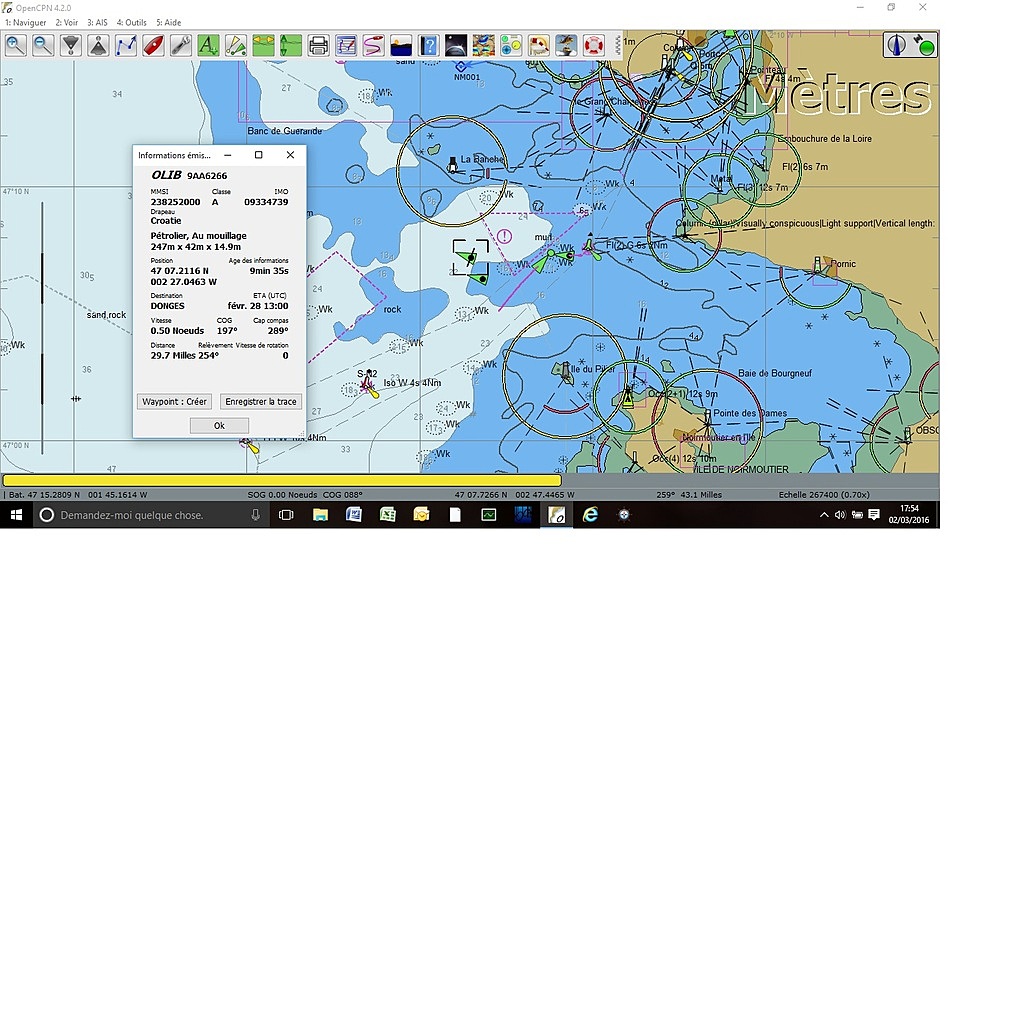Shift to larger scale chart (down-arrow icon)

(x=71, y=45)
